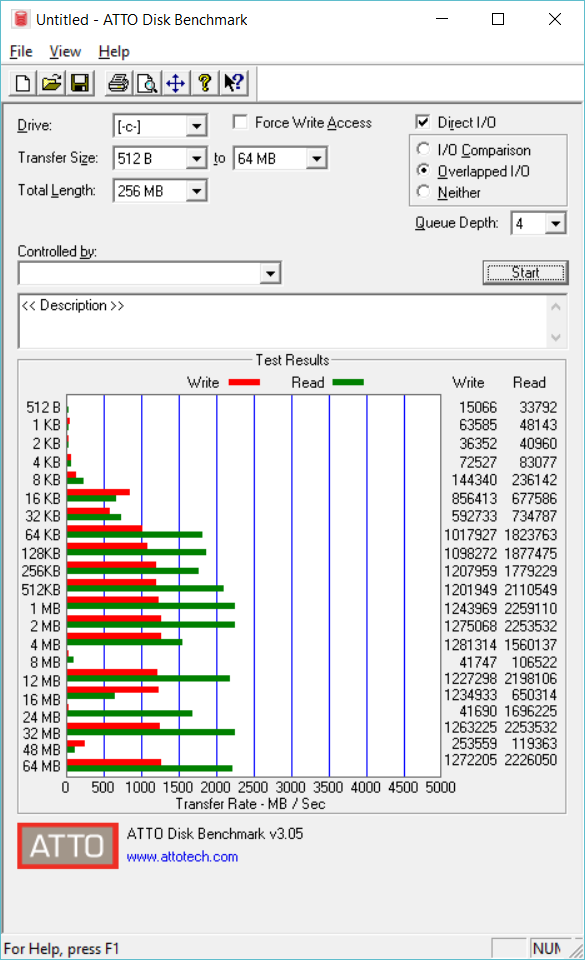Print results using the printer icon
The height and width of the screenshot is (960, 585).
tap(118, 83)
